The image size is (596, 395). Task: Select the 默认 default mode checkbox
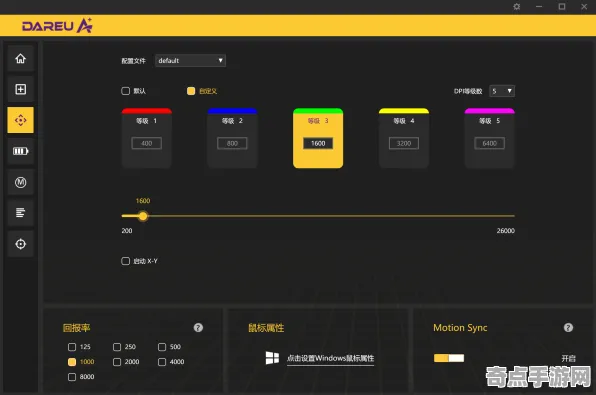(125, 91)
